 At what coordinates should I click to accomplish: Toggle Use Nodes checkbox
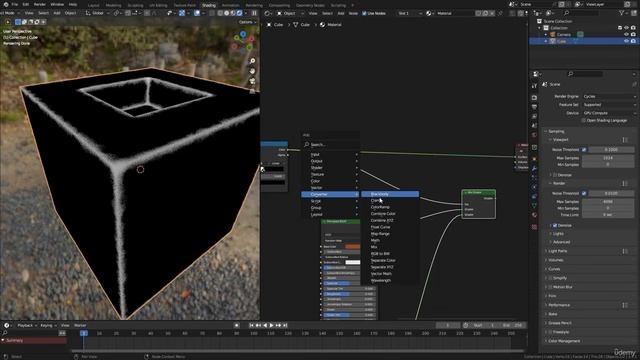pyautogui.click(x=364, y=13)
